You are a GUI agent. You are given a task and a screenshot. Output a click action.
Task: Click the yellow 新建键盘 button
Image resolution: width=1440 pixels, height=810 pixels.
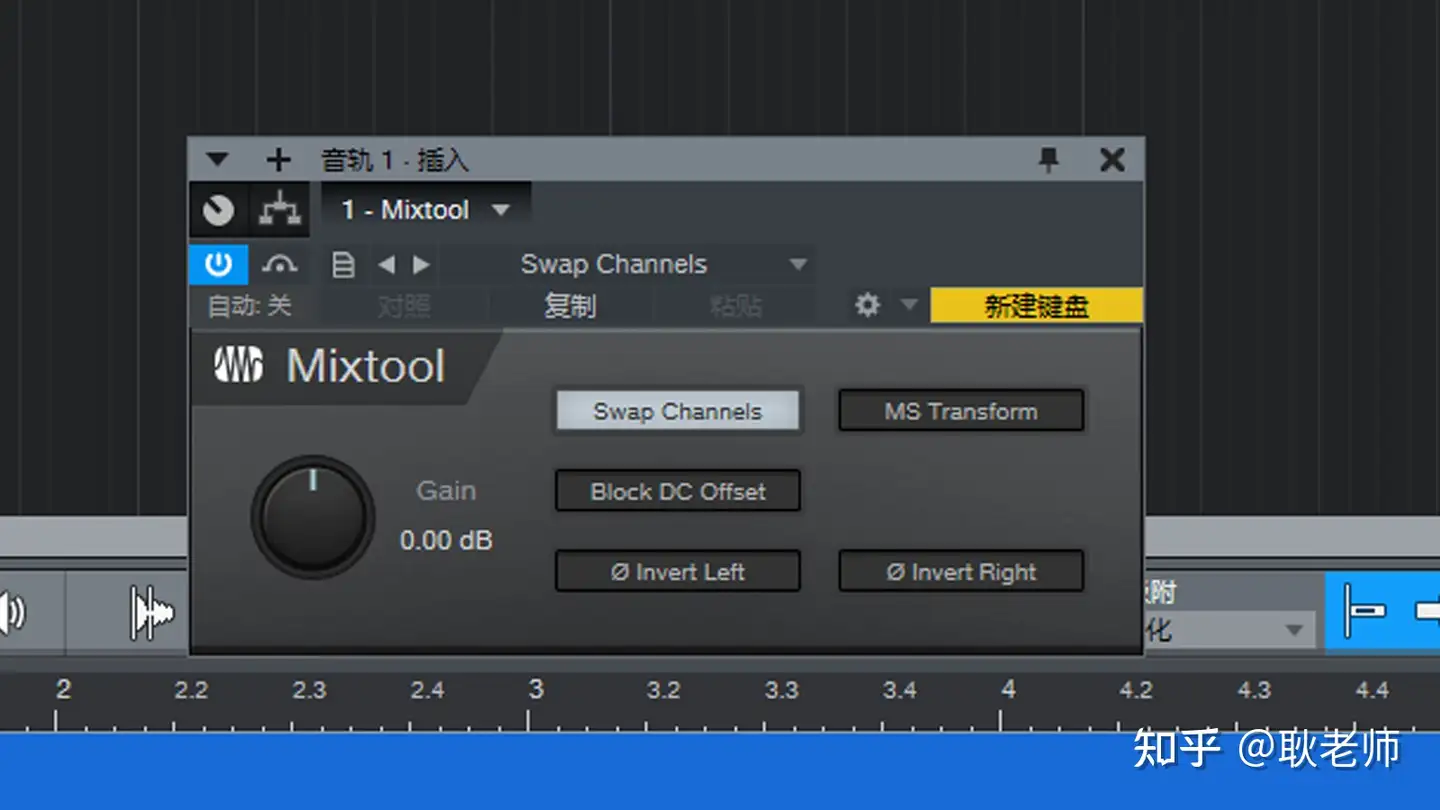pyautogui.click(x=1036, y=306)
